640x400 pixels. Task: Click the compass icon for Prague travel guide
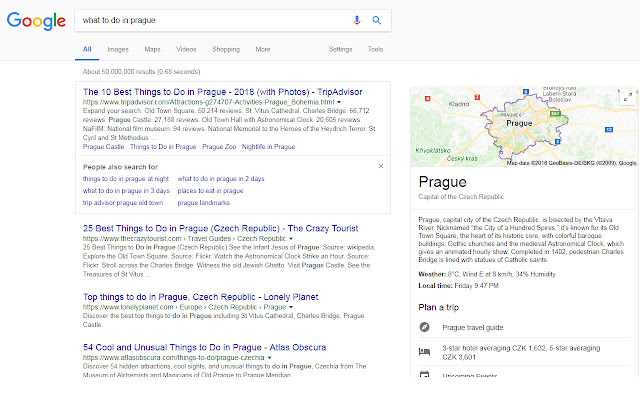(424, 327)
